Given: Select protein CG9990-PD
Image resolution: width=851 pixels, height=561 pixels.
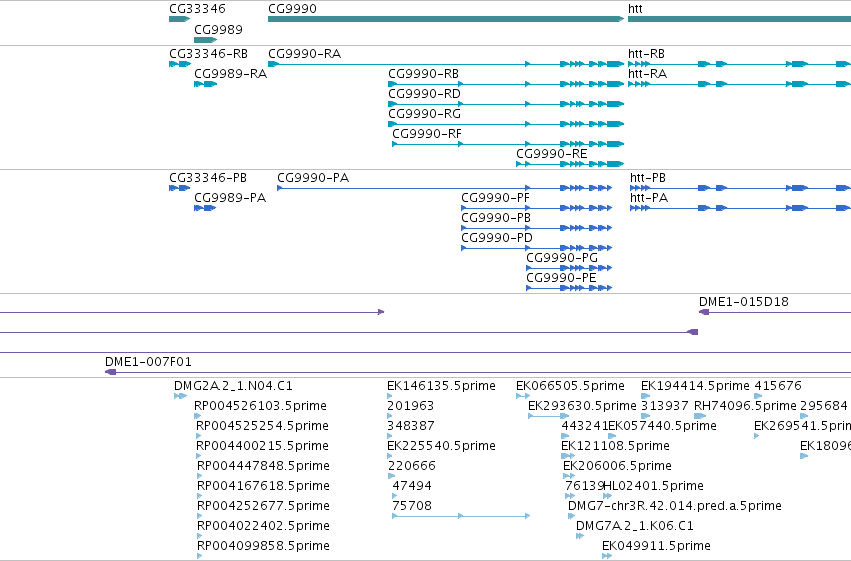Looking at the screenshot, I should [x=497, y=238].
